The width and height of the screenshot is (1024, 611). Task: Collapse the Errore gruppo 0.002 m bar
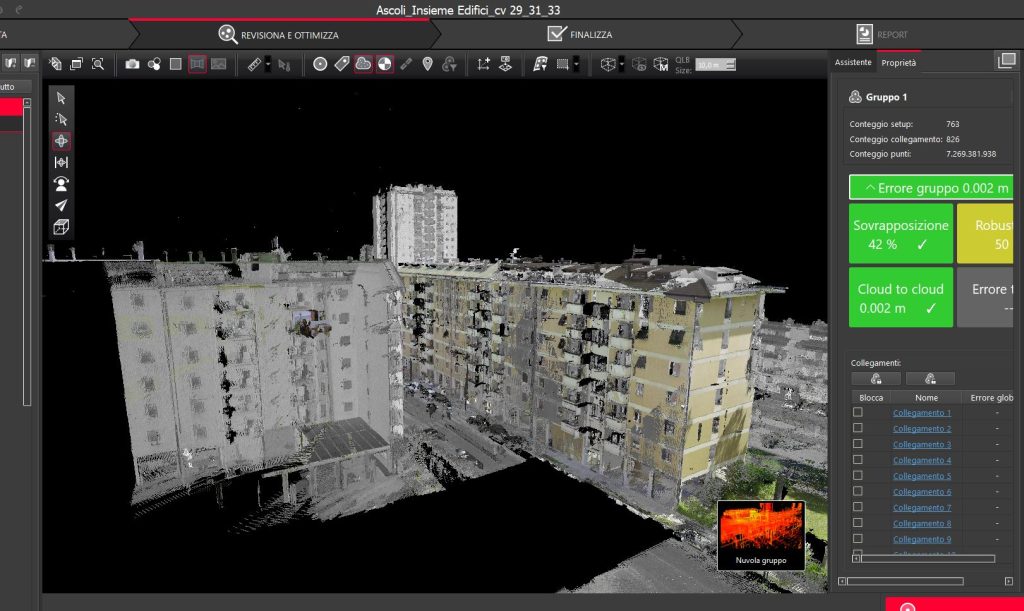tap(931, 188)
